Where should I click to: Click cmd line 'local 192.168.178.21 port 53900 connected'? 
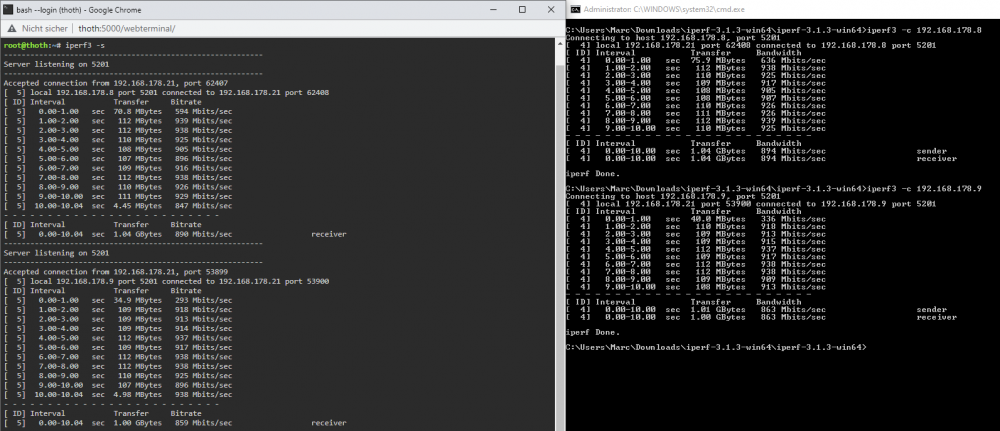click(751, 204)
